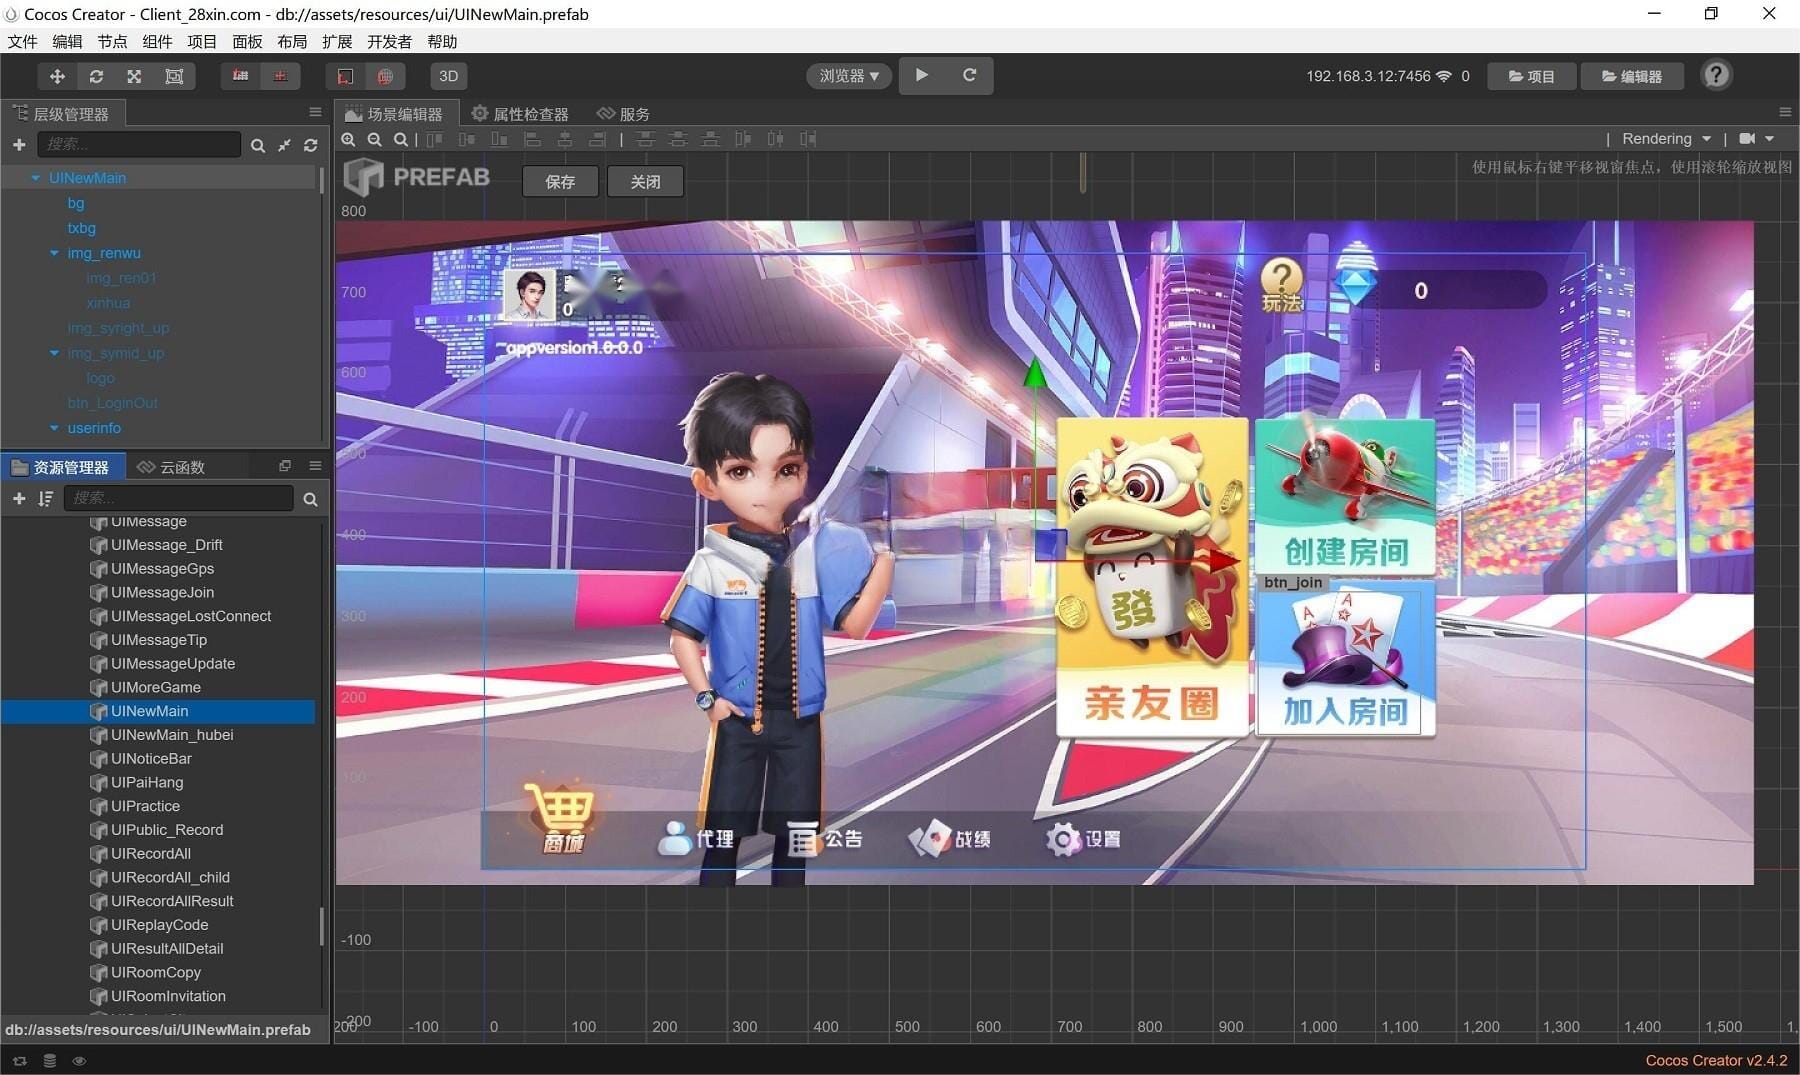The height and width of the screenshot is (1075, 1800).
Task: Focus the hierarchy search field
Action: tap(139, 144)
